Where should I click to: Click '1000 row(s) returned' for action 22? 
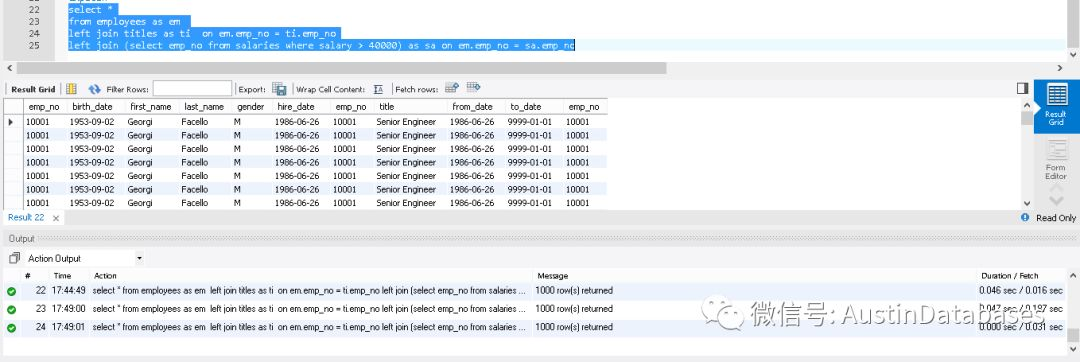tap(574, 290)
